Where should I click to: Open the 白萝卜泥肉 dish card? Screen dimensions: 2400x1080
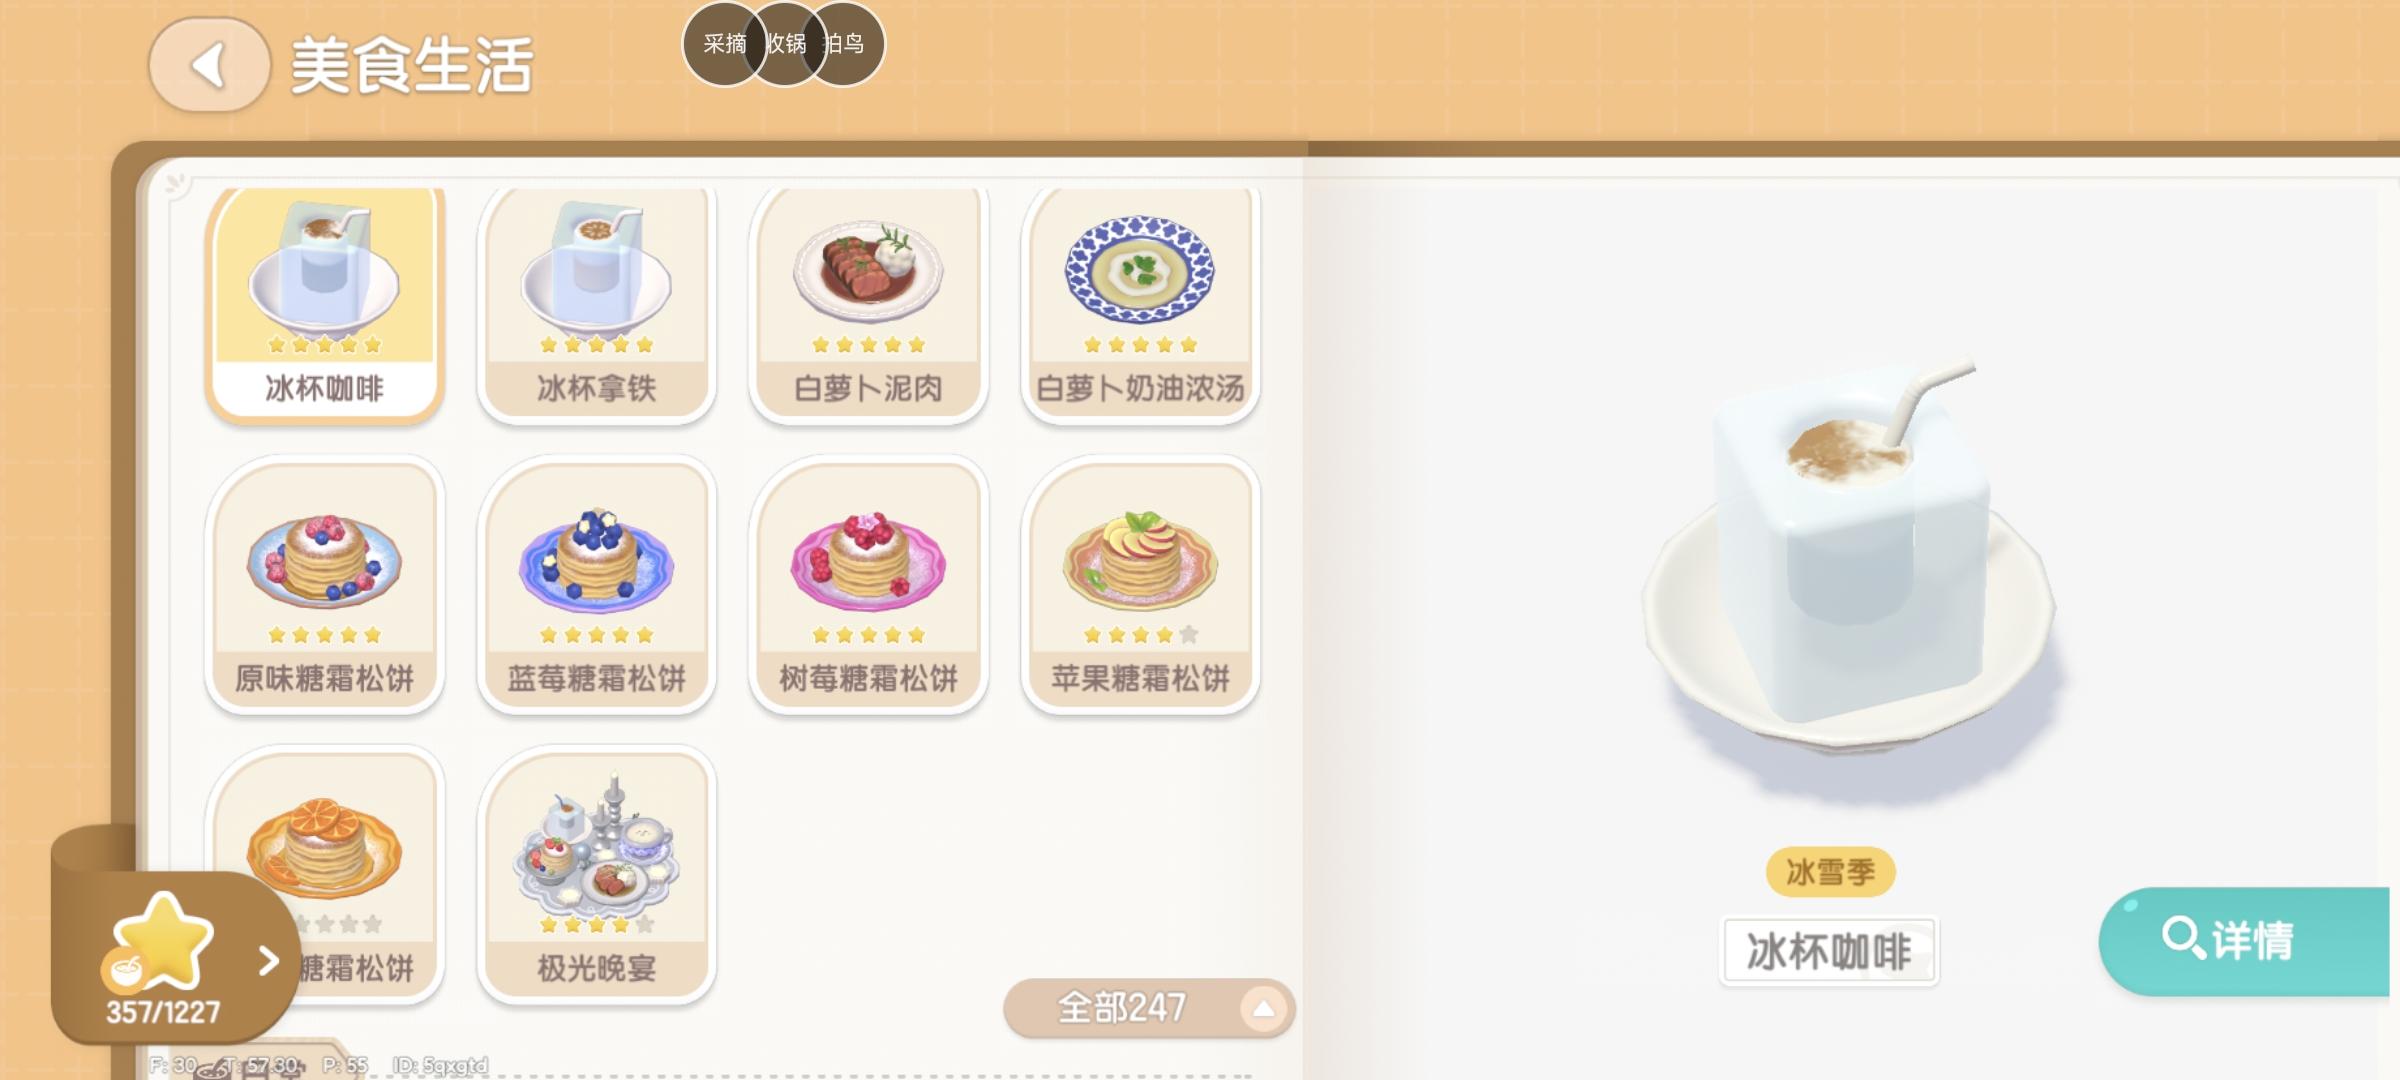point(868,301)
